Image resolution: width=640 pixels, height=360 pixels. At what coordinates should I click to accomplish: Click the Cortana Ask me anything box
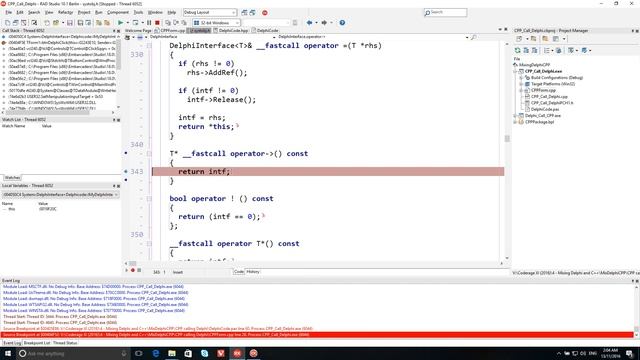pyautogui.click(x=73, y=353)
